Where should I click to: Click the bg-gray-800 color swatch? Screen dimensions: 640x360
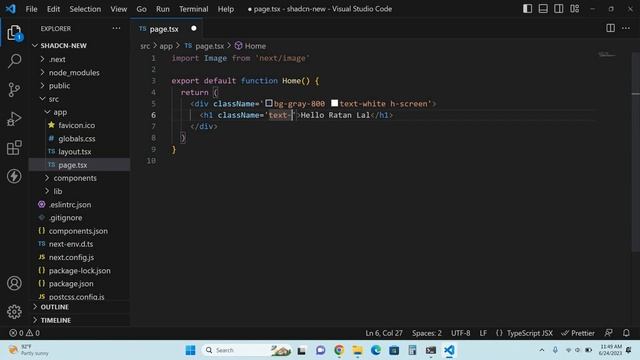(x=269, y=103)
